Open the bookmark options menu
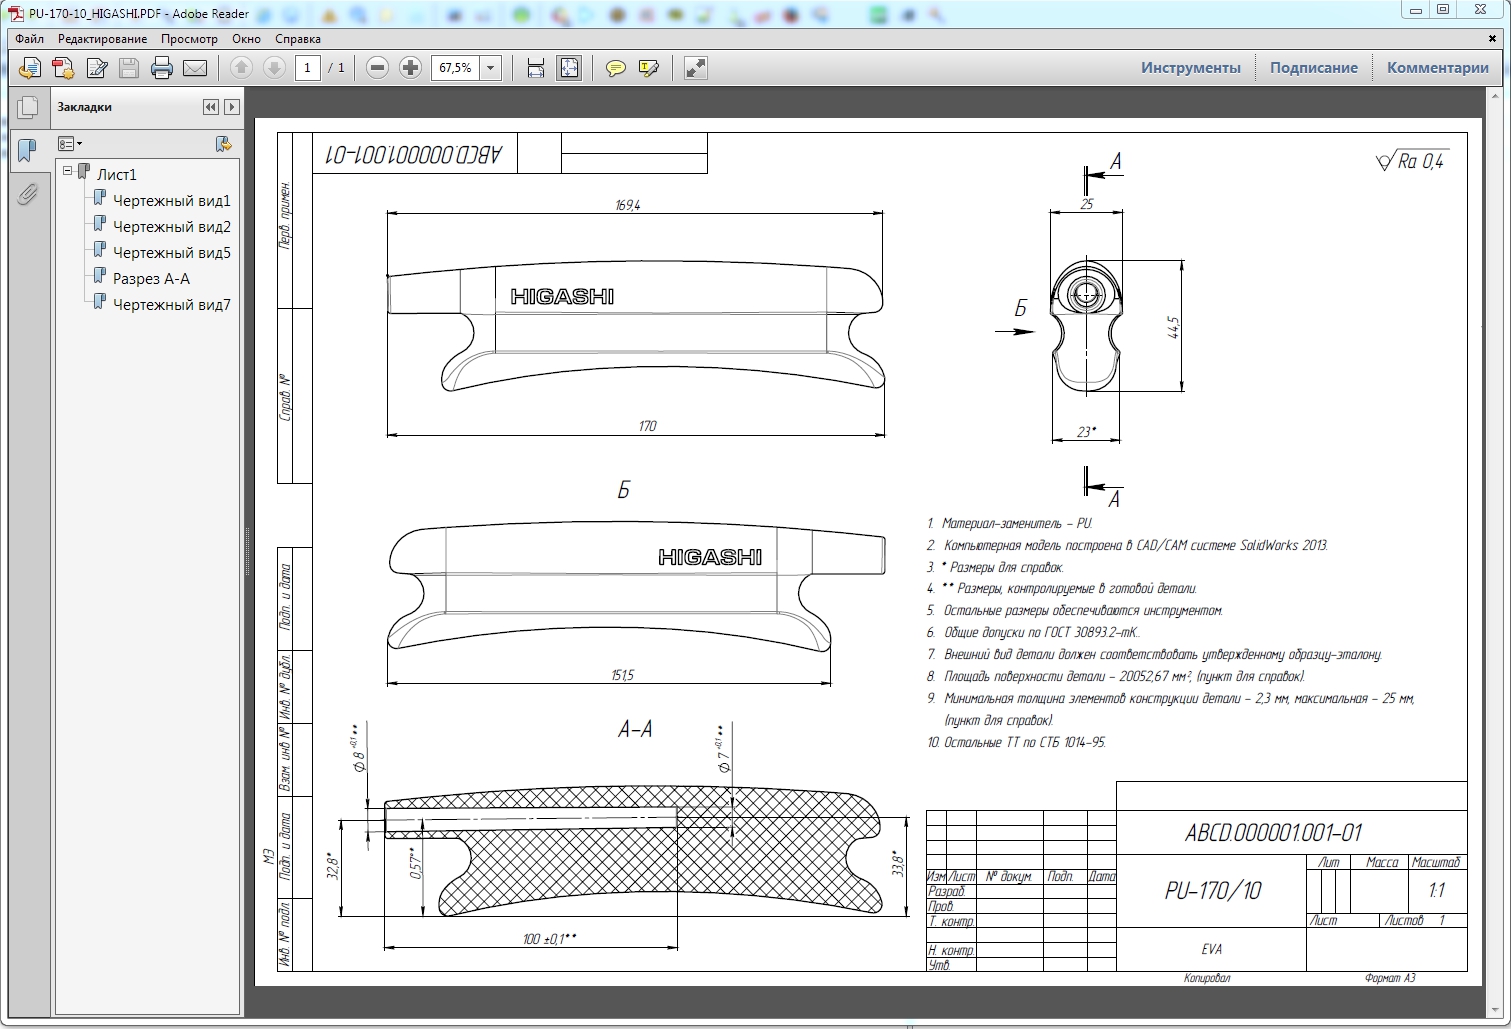 [70, 143]
